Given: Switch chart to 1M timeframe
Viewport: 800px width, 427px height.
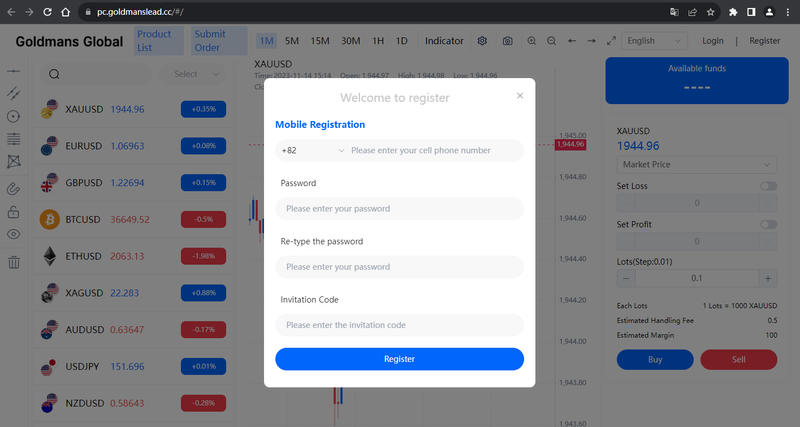Looking at the screenshot, I should (266, 41).
